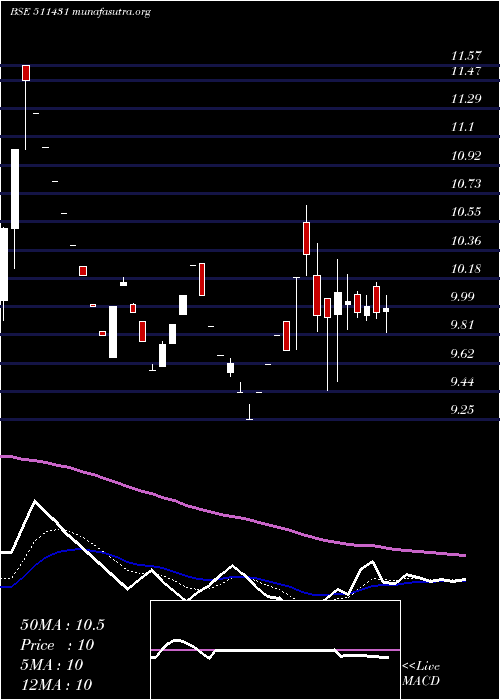Click the 11.47 price level label
Image resolution: width=500 pixels, height=700 pixels.
click(x=466, y=71)
